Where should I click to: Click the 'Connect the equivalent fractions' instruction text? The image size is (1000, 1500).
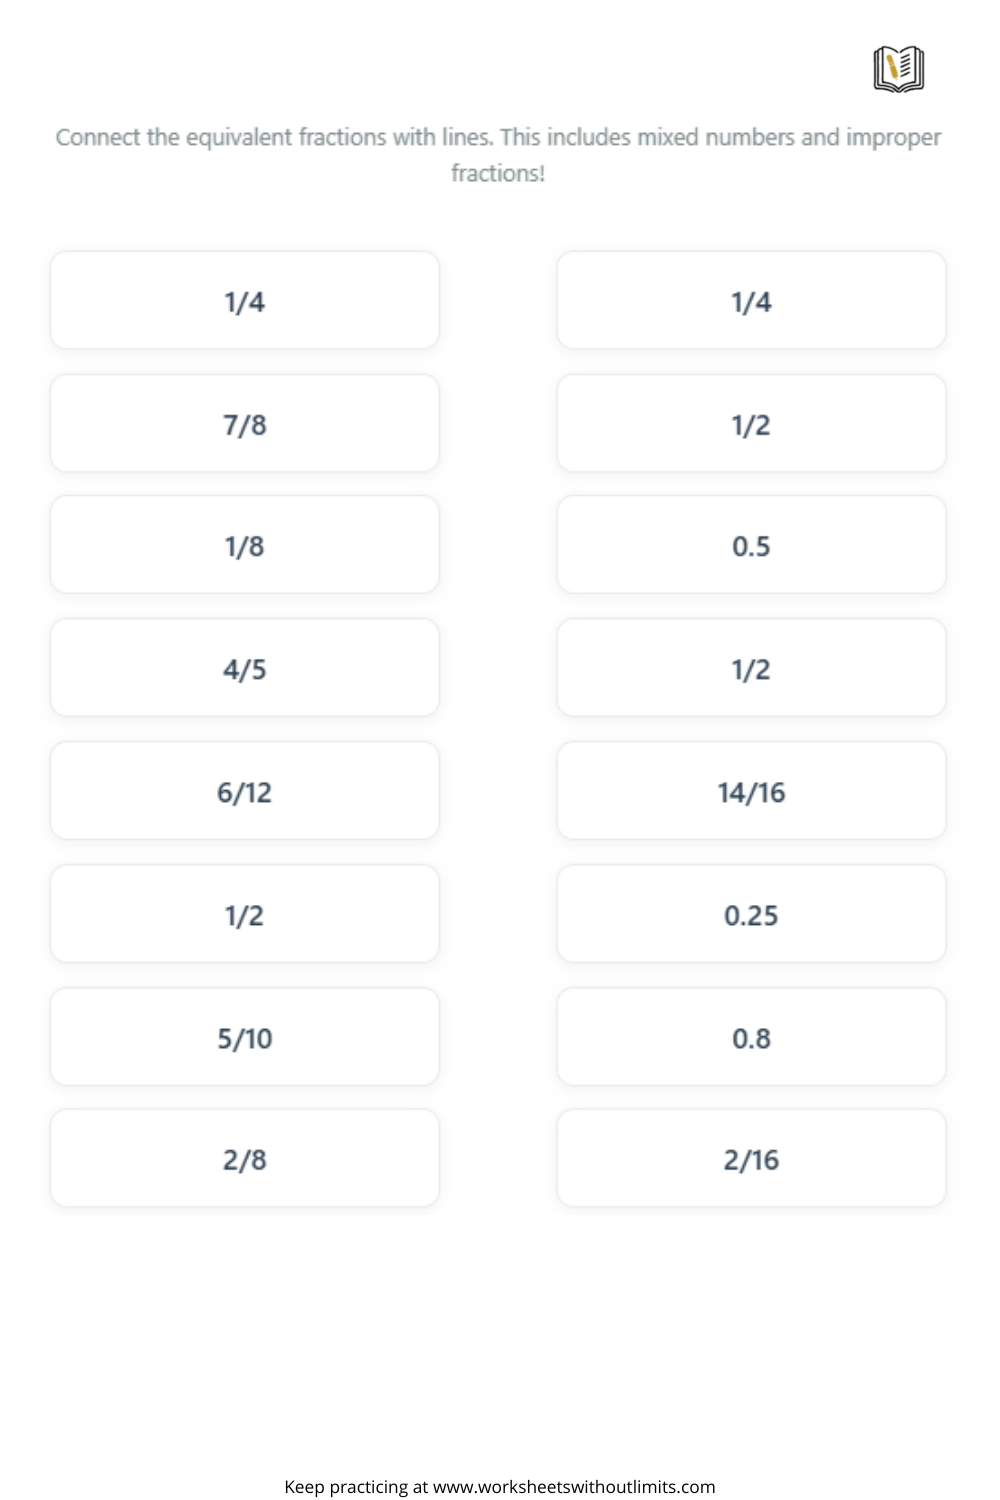pyautogui.click(x=498, y=155)
